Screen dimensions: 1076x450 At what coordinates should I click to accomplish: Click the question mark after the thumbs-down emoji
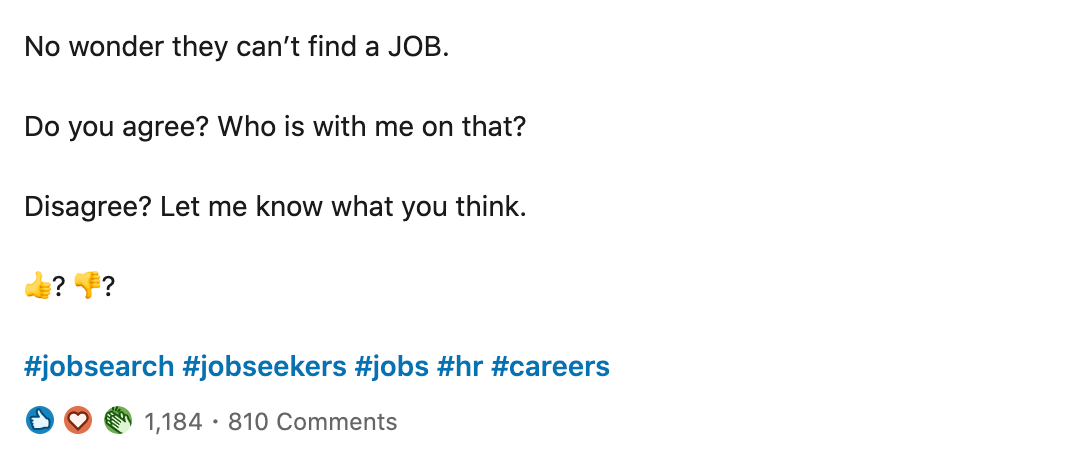click(108, 287)
